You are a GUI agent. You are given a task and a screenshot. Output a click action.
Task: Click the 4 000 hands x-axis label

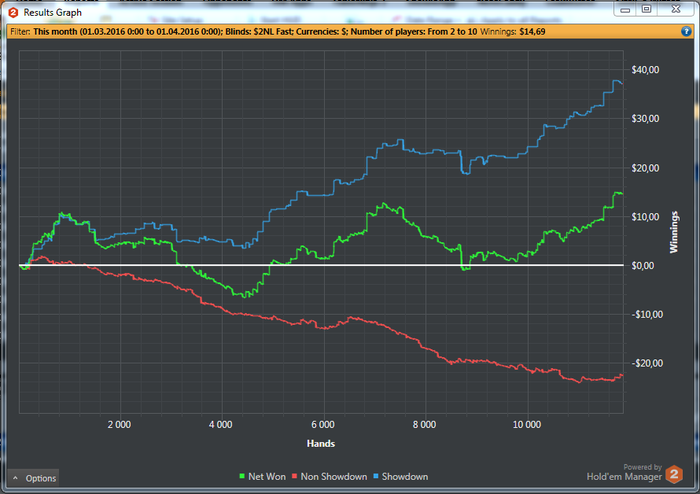click(221, 424)
